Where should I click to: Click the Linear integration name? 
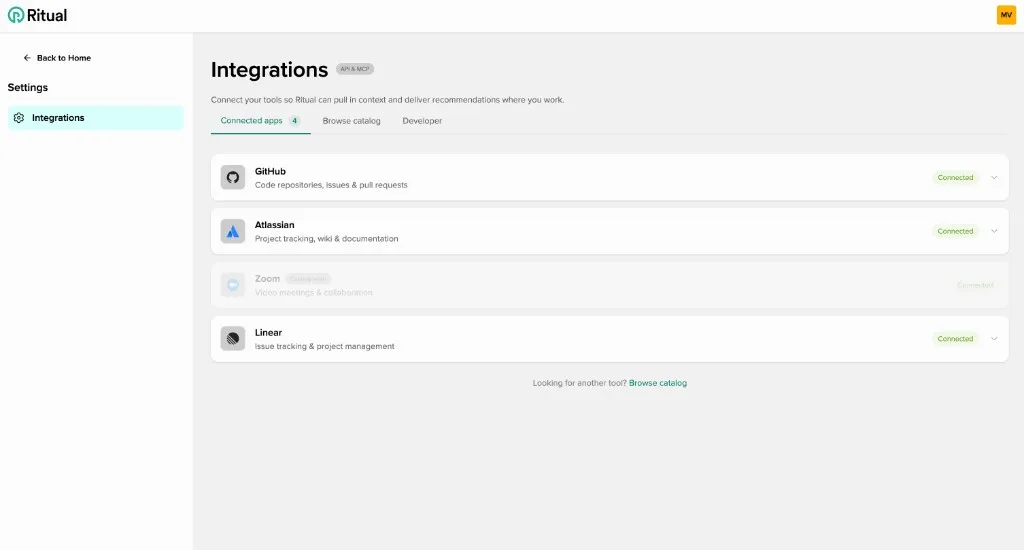[x=268, y=332]
